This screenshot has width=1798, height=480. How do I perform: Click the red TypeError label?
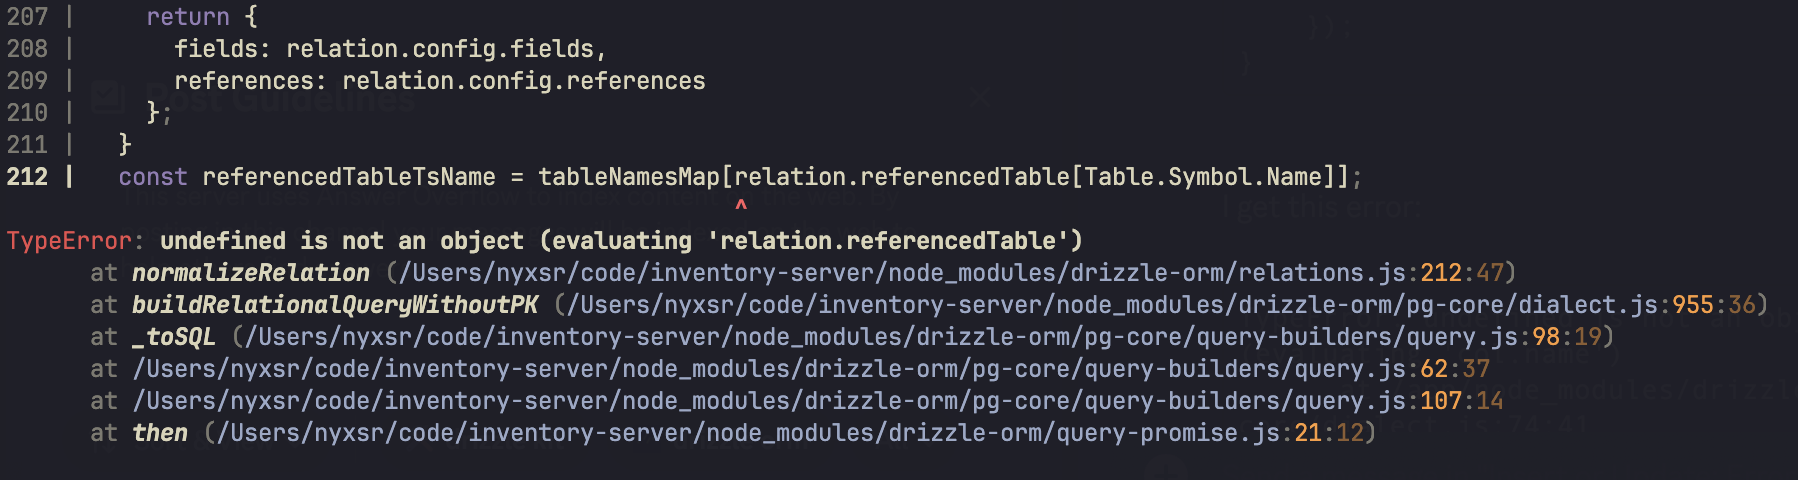pos(69,241)
